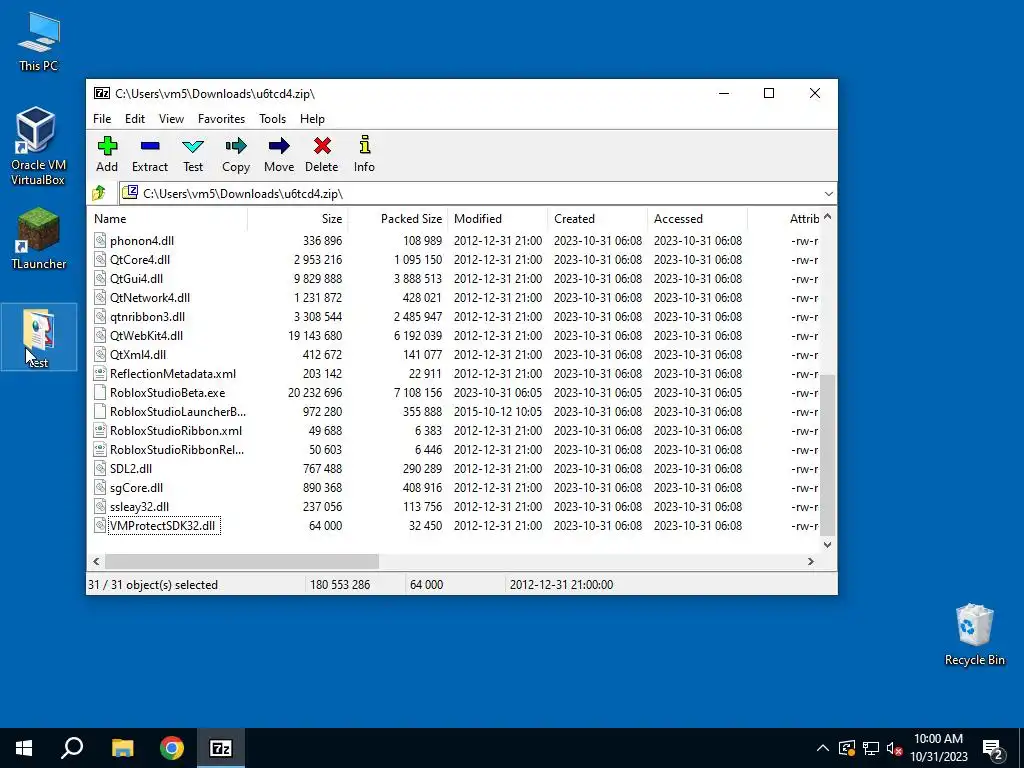This screenshot has width=1024, height=768.
Task: Click the horizontal scrollbar thumb
Action: pyautogui.click(x=242, y=562)
